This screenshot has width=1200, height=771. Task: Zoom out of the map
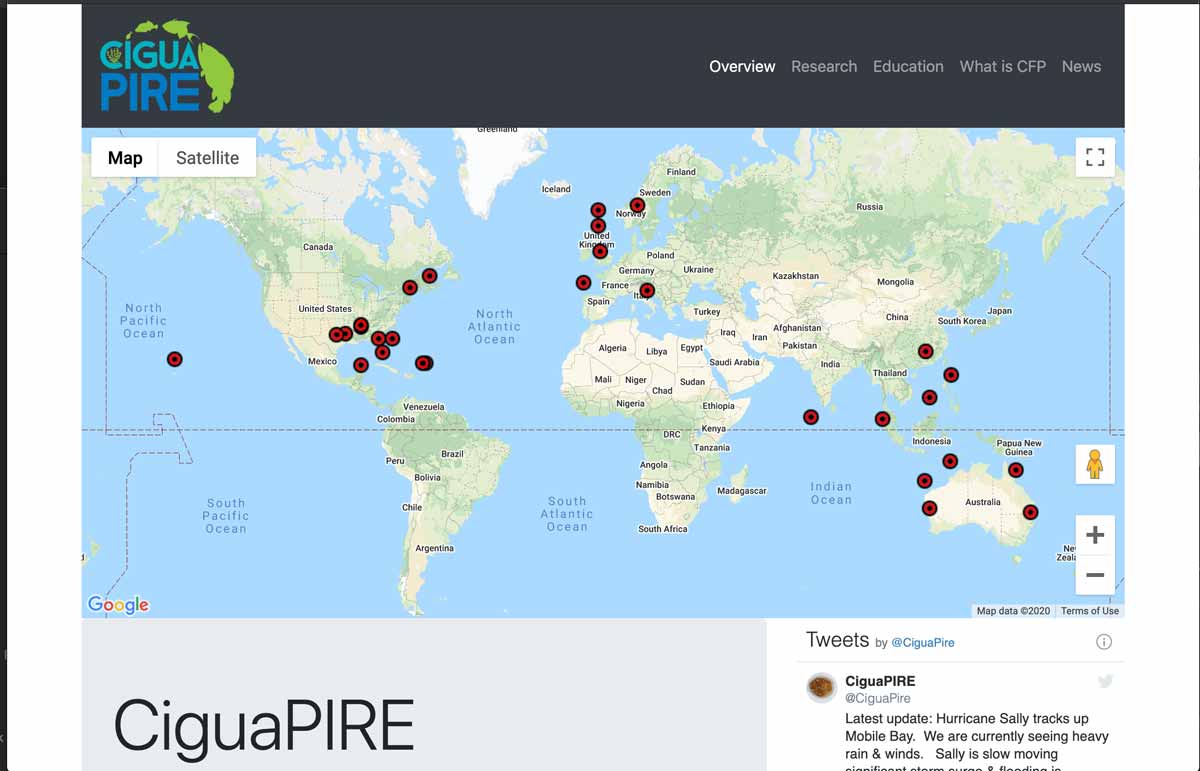[x=1095, y=575]
